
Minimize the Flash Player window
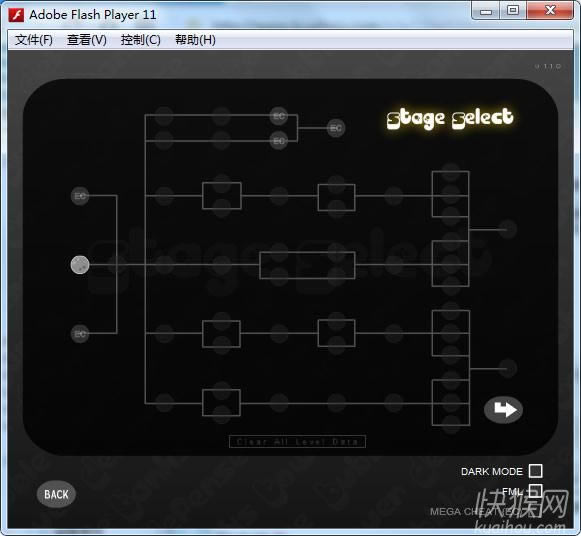point(486,11)
